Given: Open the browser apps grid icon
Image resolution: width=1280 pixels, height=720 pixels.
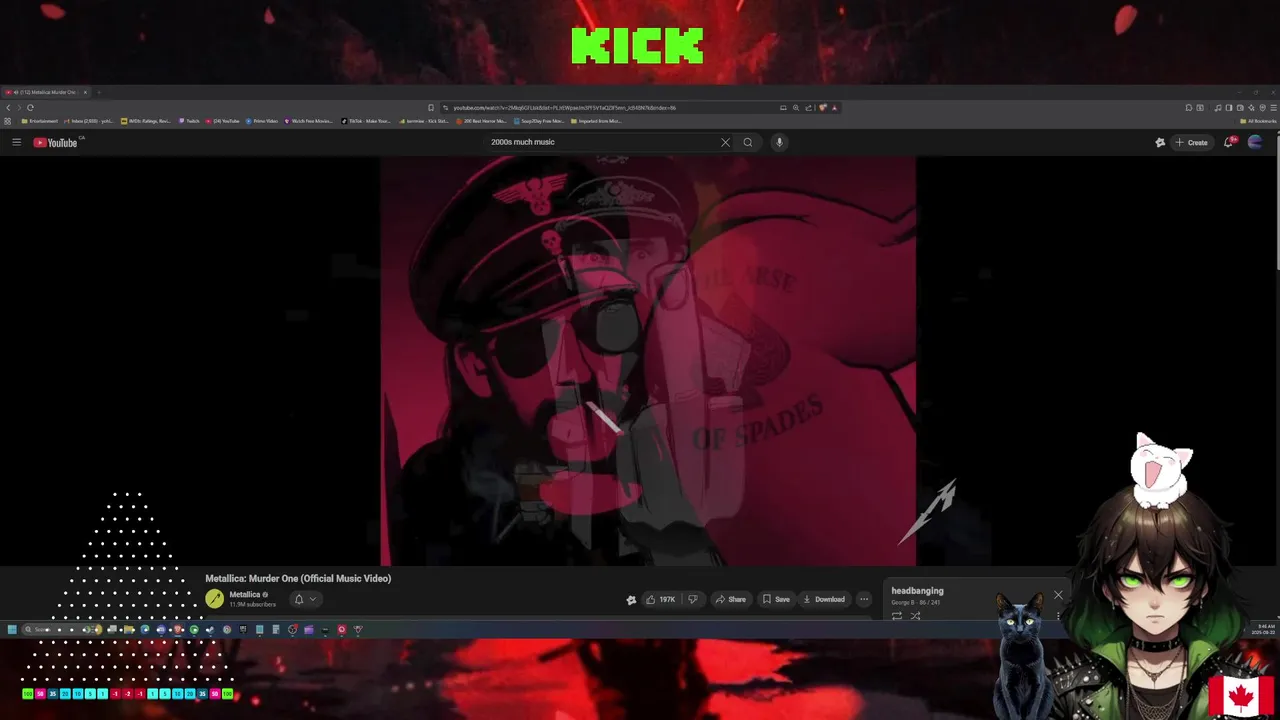Looking at the screenshot, I should (x=8, y=121).
